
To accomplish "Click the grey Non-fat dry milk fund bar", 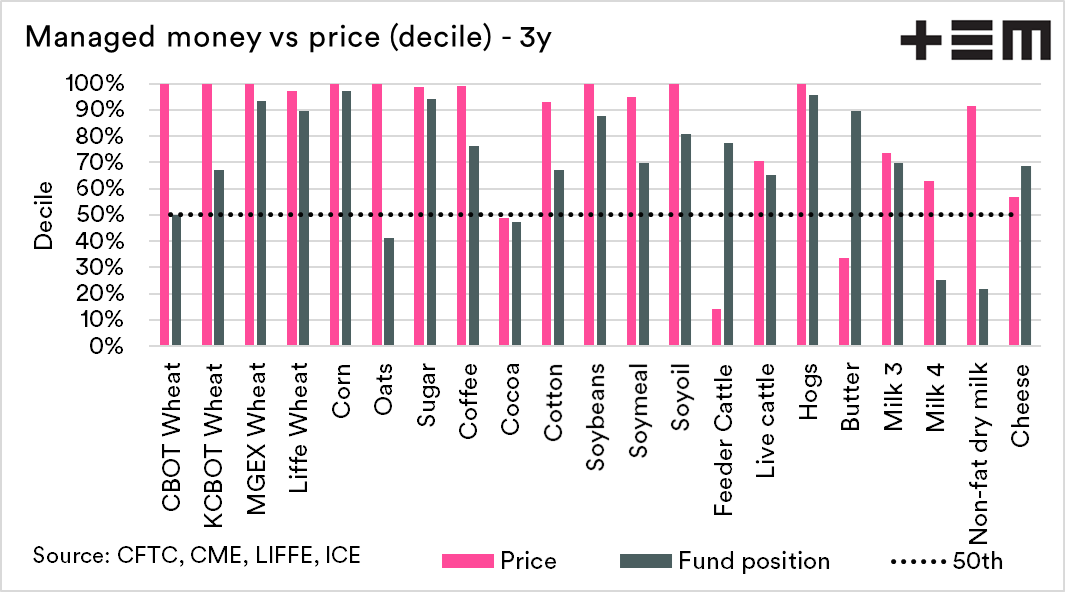I will tap(983, 318).
